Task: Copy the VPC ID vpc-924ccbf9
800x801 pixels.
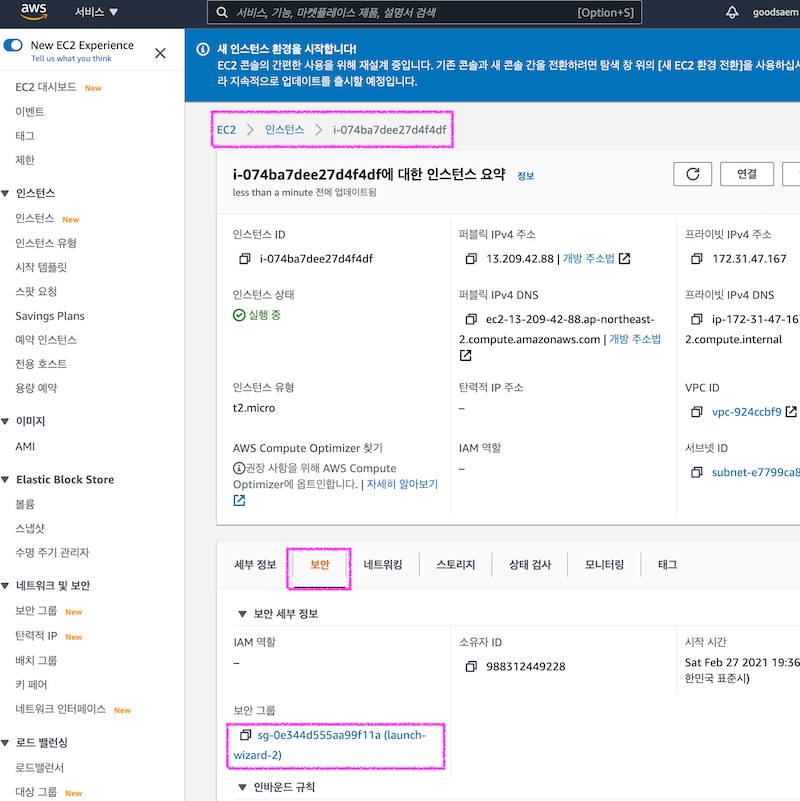Action: pyautogui.click(x=697, y=412)
